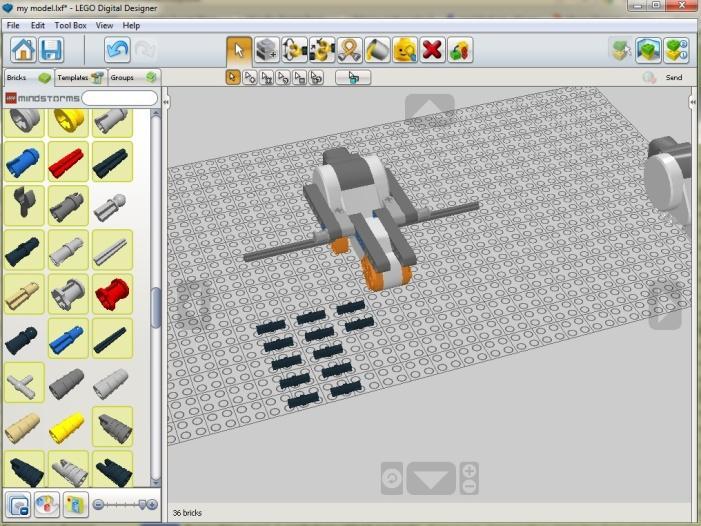This screenshot has width=701, height=526.
Task: Switch to View mode
Action: tap(648, 50)
